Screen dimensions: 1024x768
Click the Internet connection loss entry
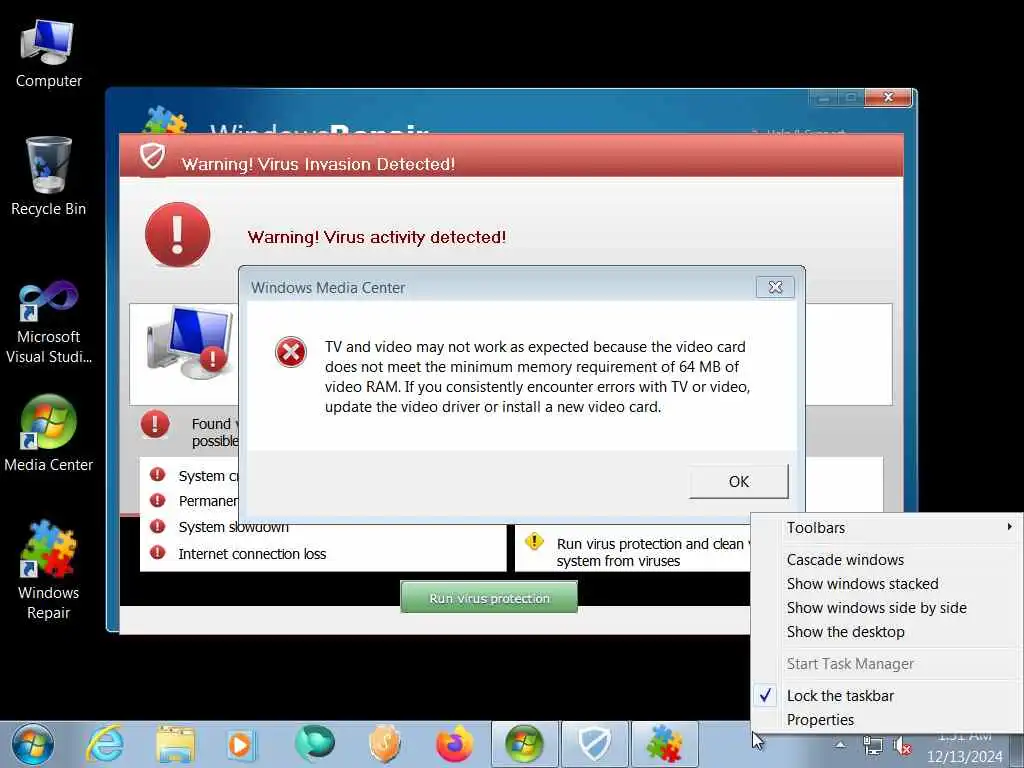(252, 554)
